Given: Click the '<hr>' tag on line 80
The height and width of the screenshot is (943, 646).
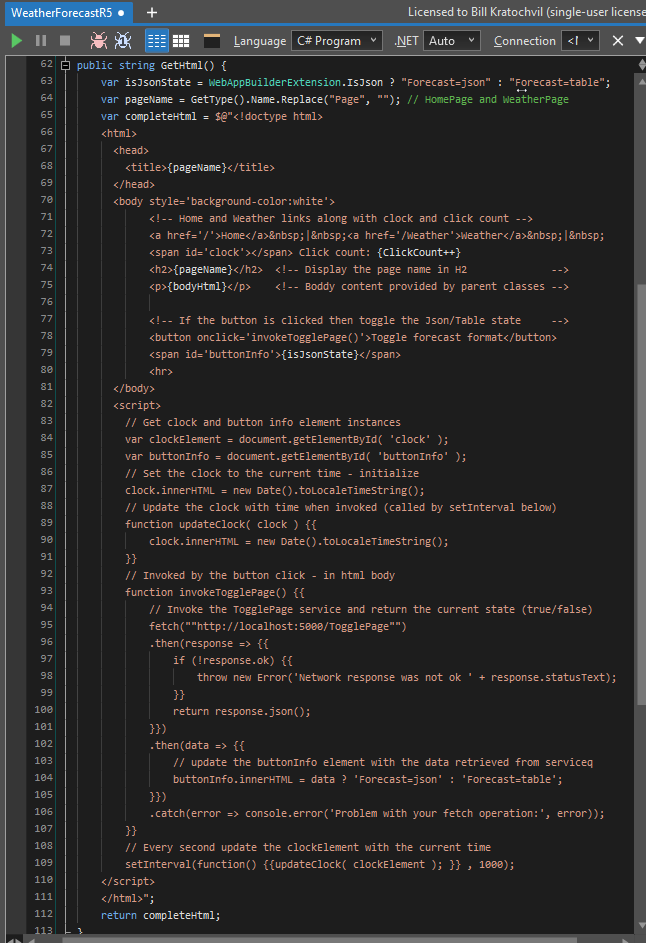Looking at the screenshot, I should tap(161, 372).
